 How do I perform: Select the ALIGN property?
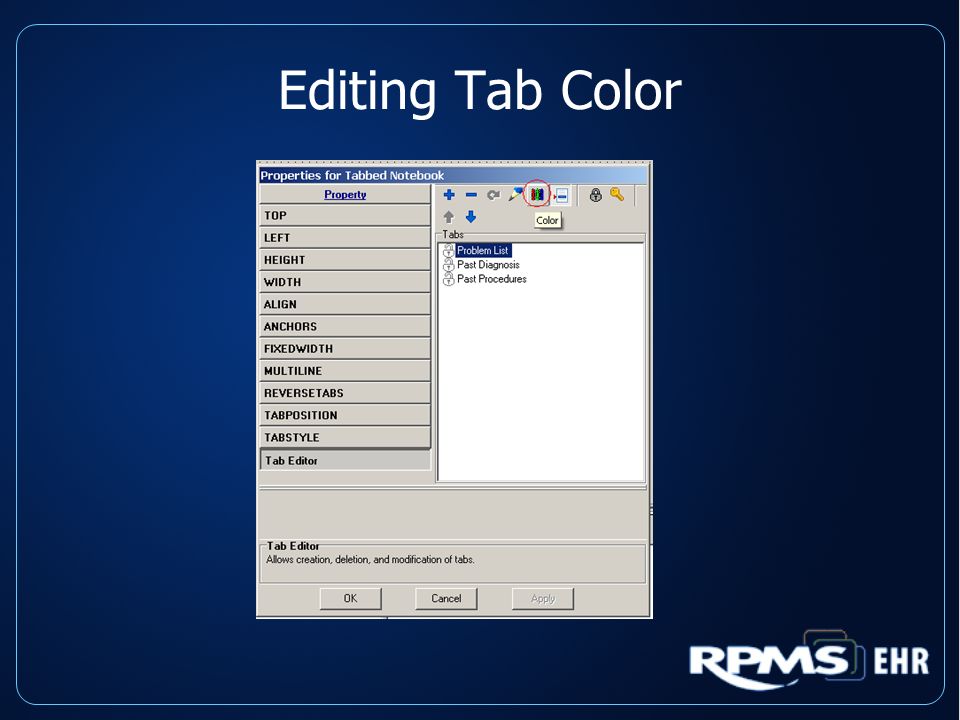(345, 304)
